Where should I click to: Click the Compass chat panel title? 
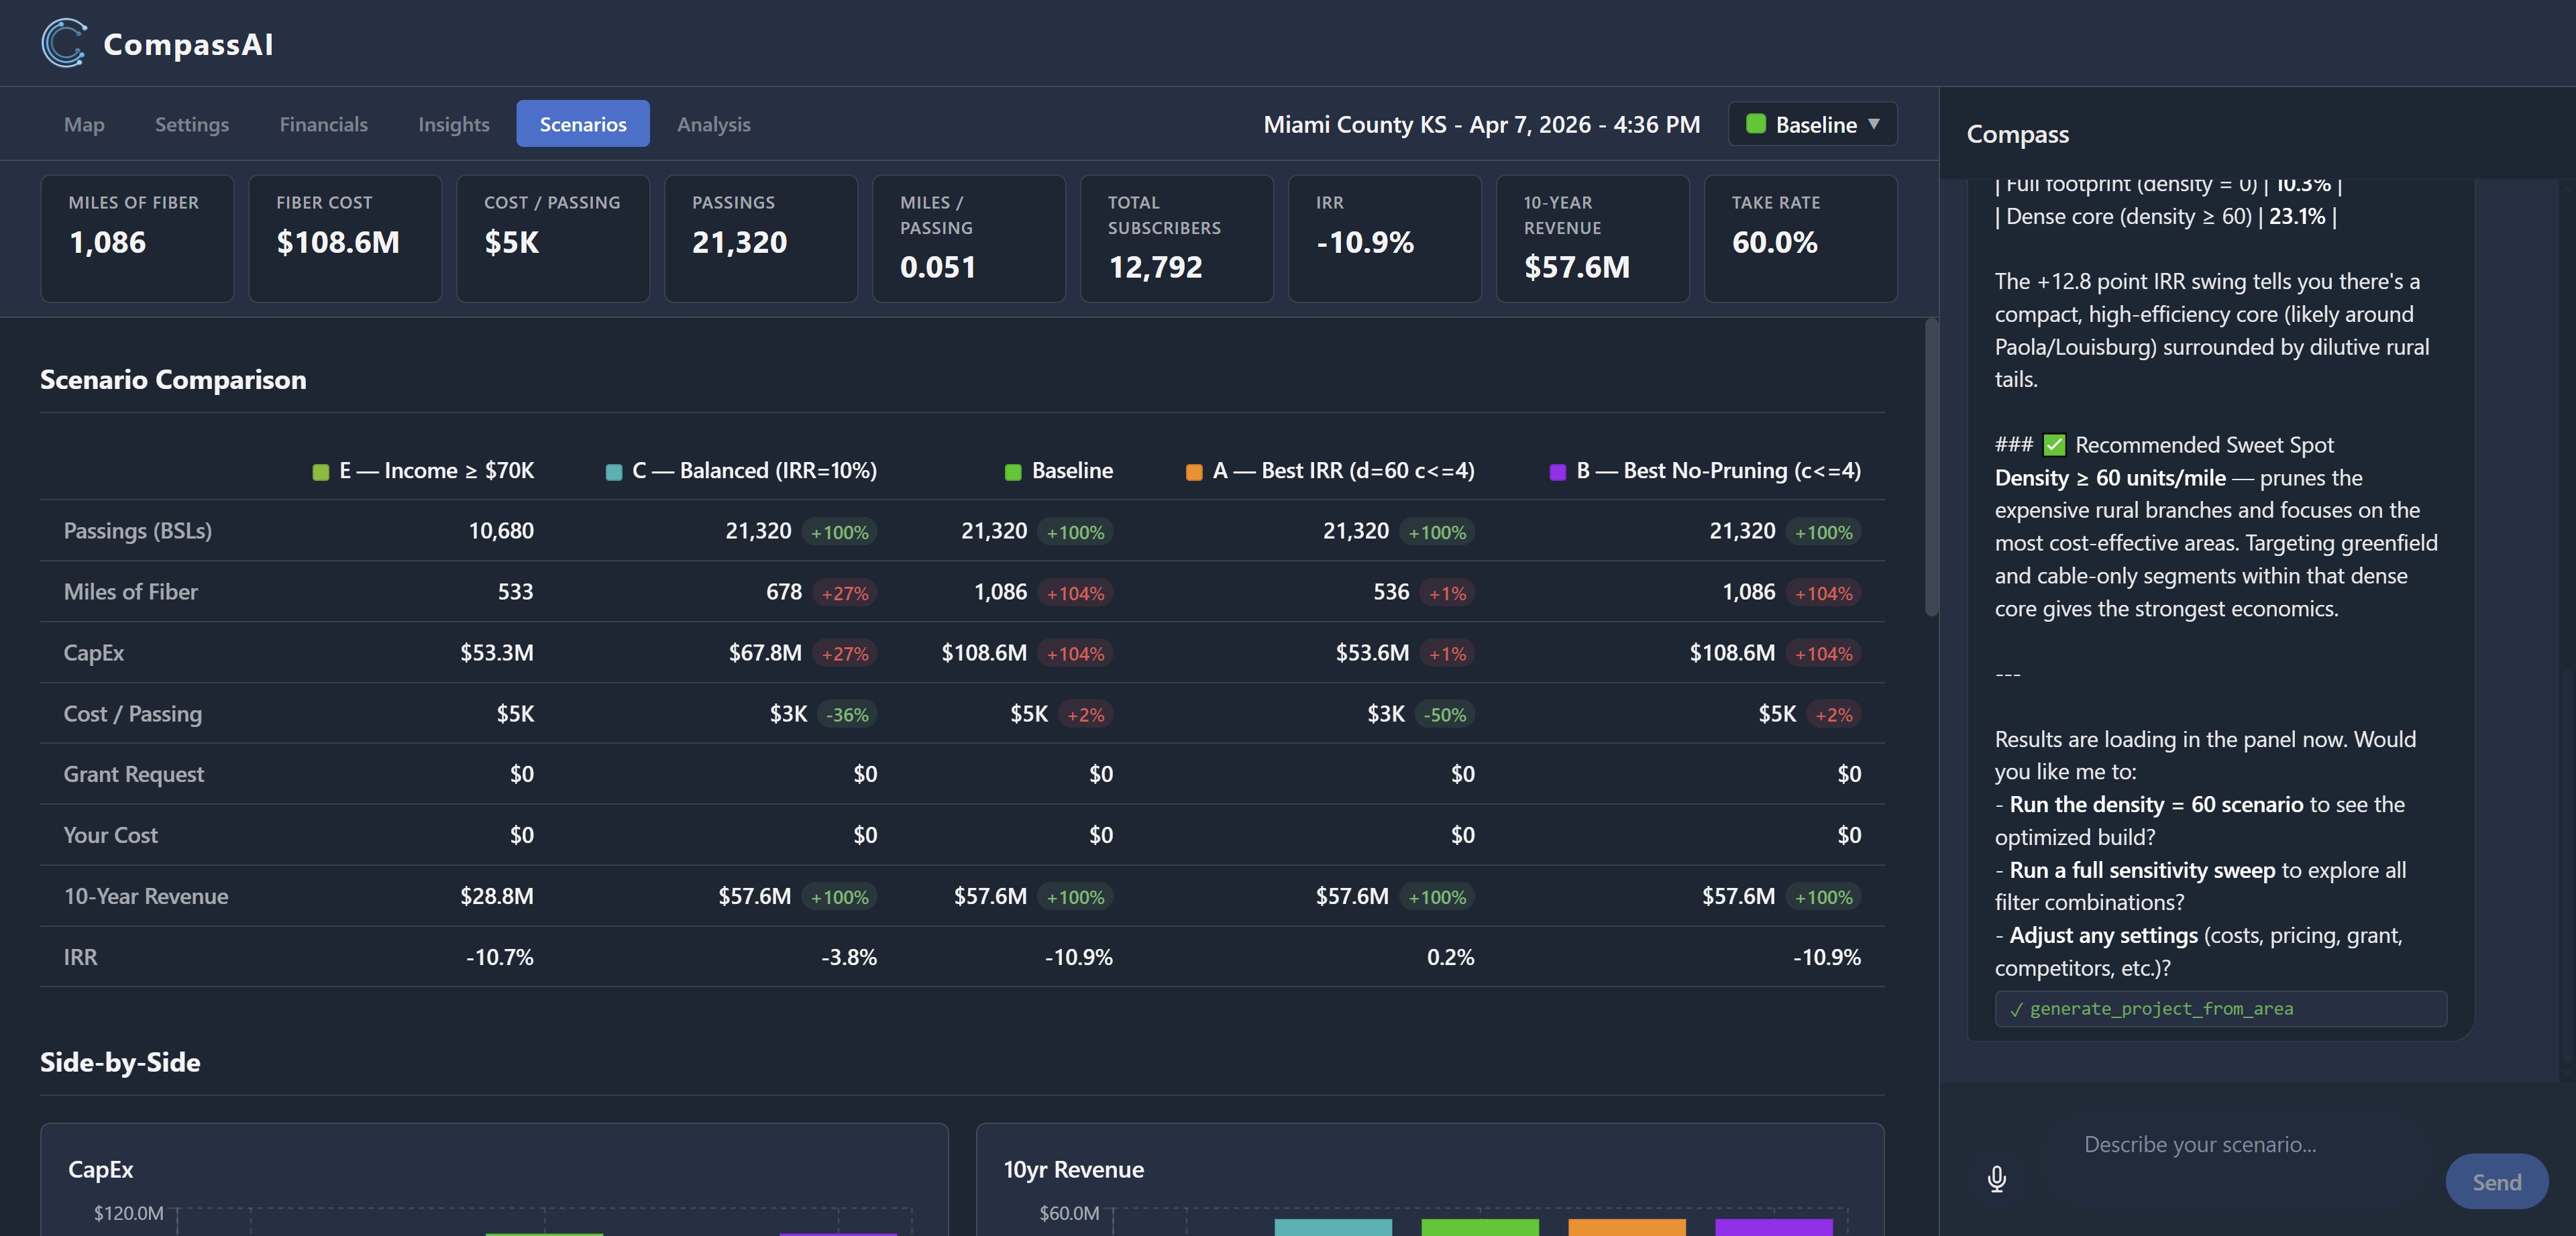2018,134
